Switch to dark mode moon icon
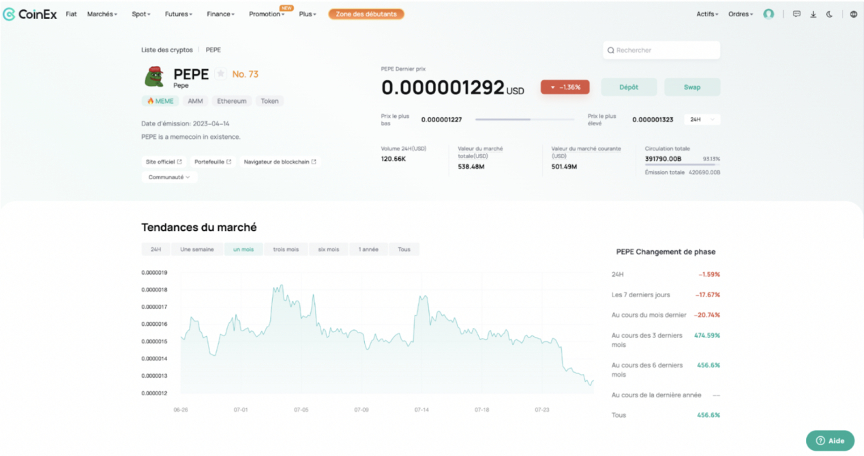 [829, 14]
